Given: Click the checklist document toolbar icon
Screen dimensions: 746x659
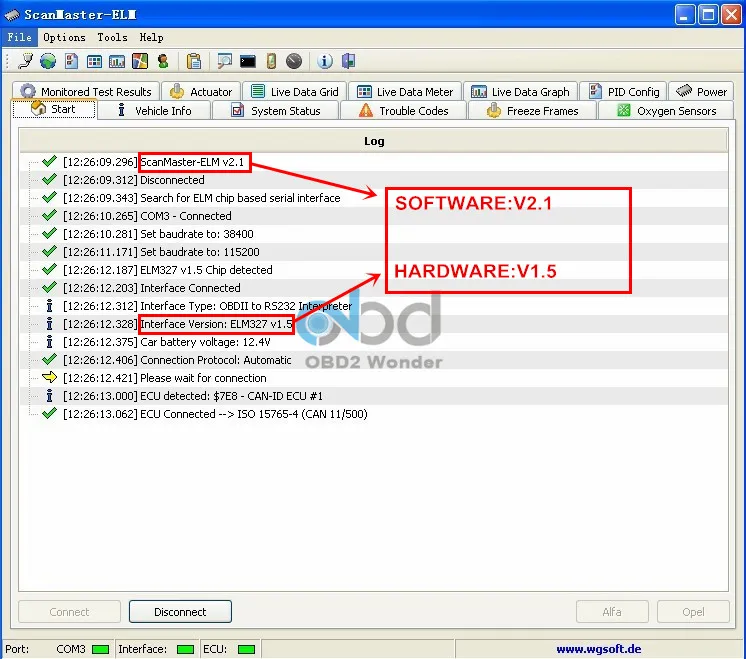Looking at the screenshot, I should pyautogui.click(x=71, y=61).
